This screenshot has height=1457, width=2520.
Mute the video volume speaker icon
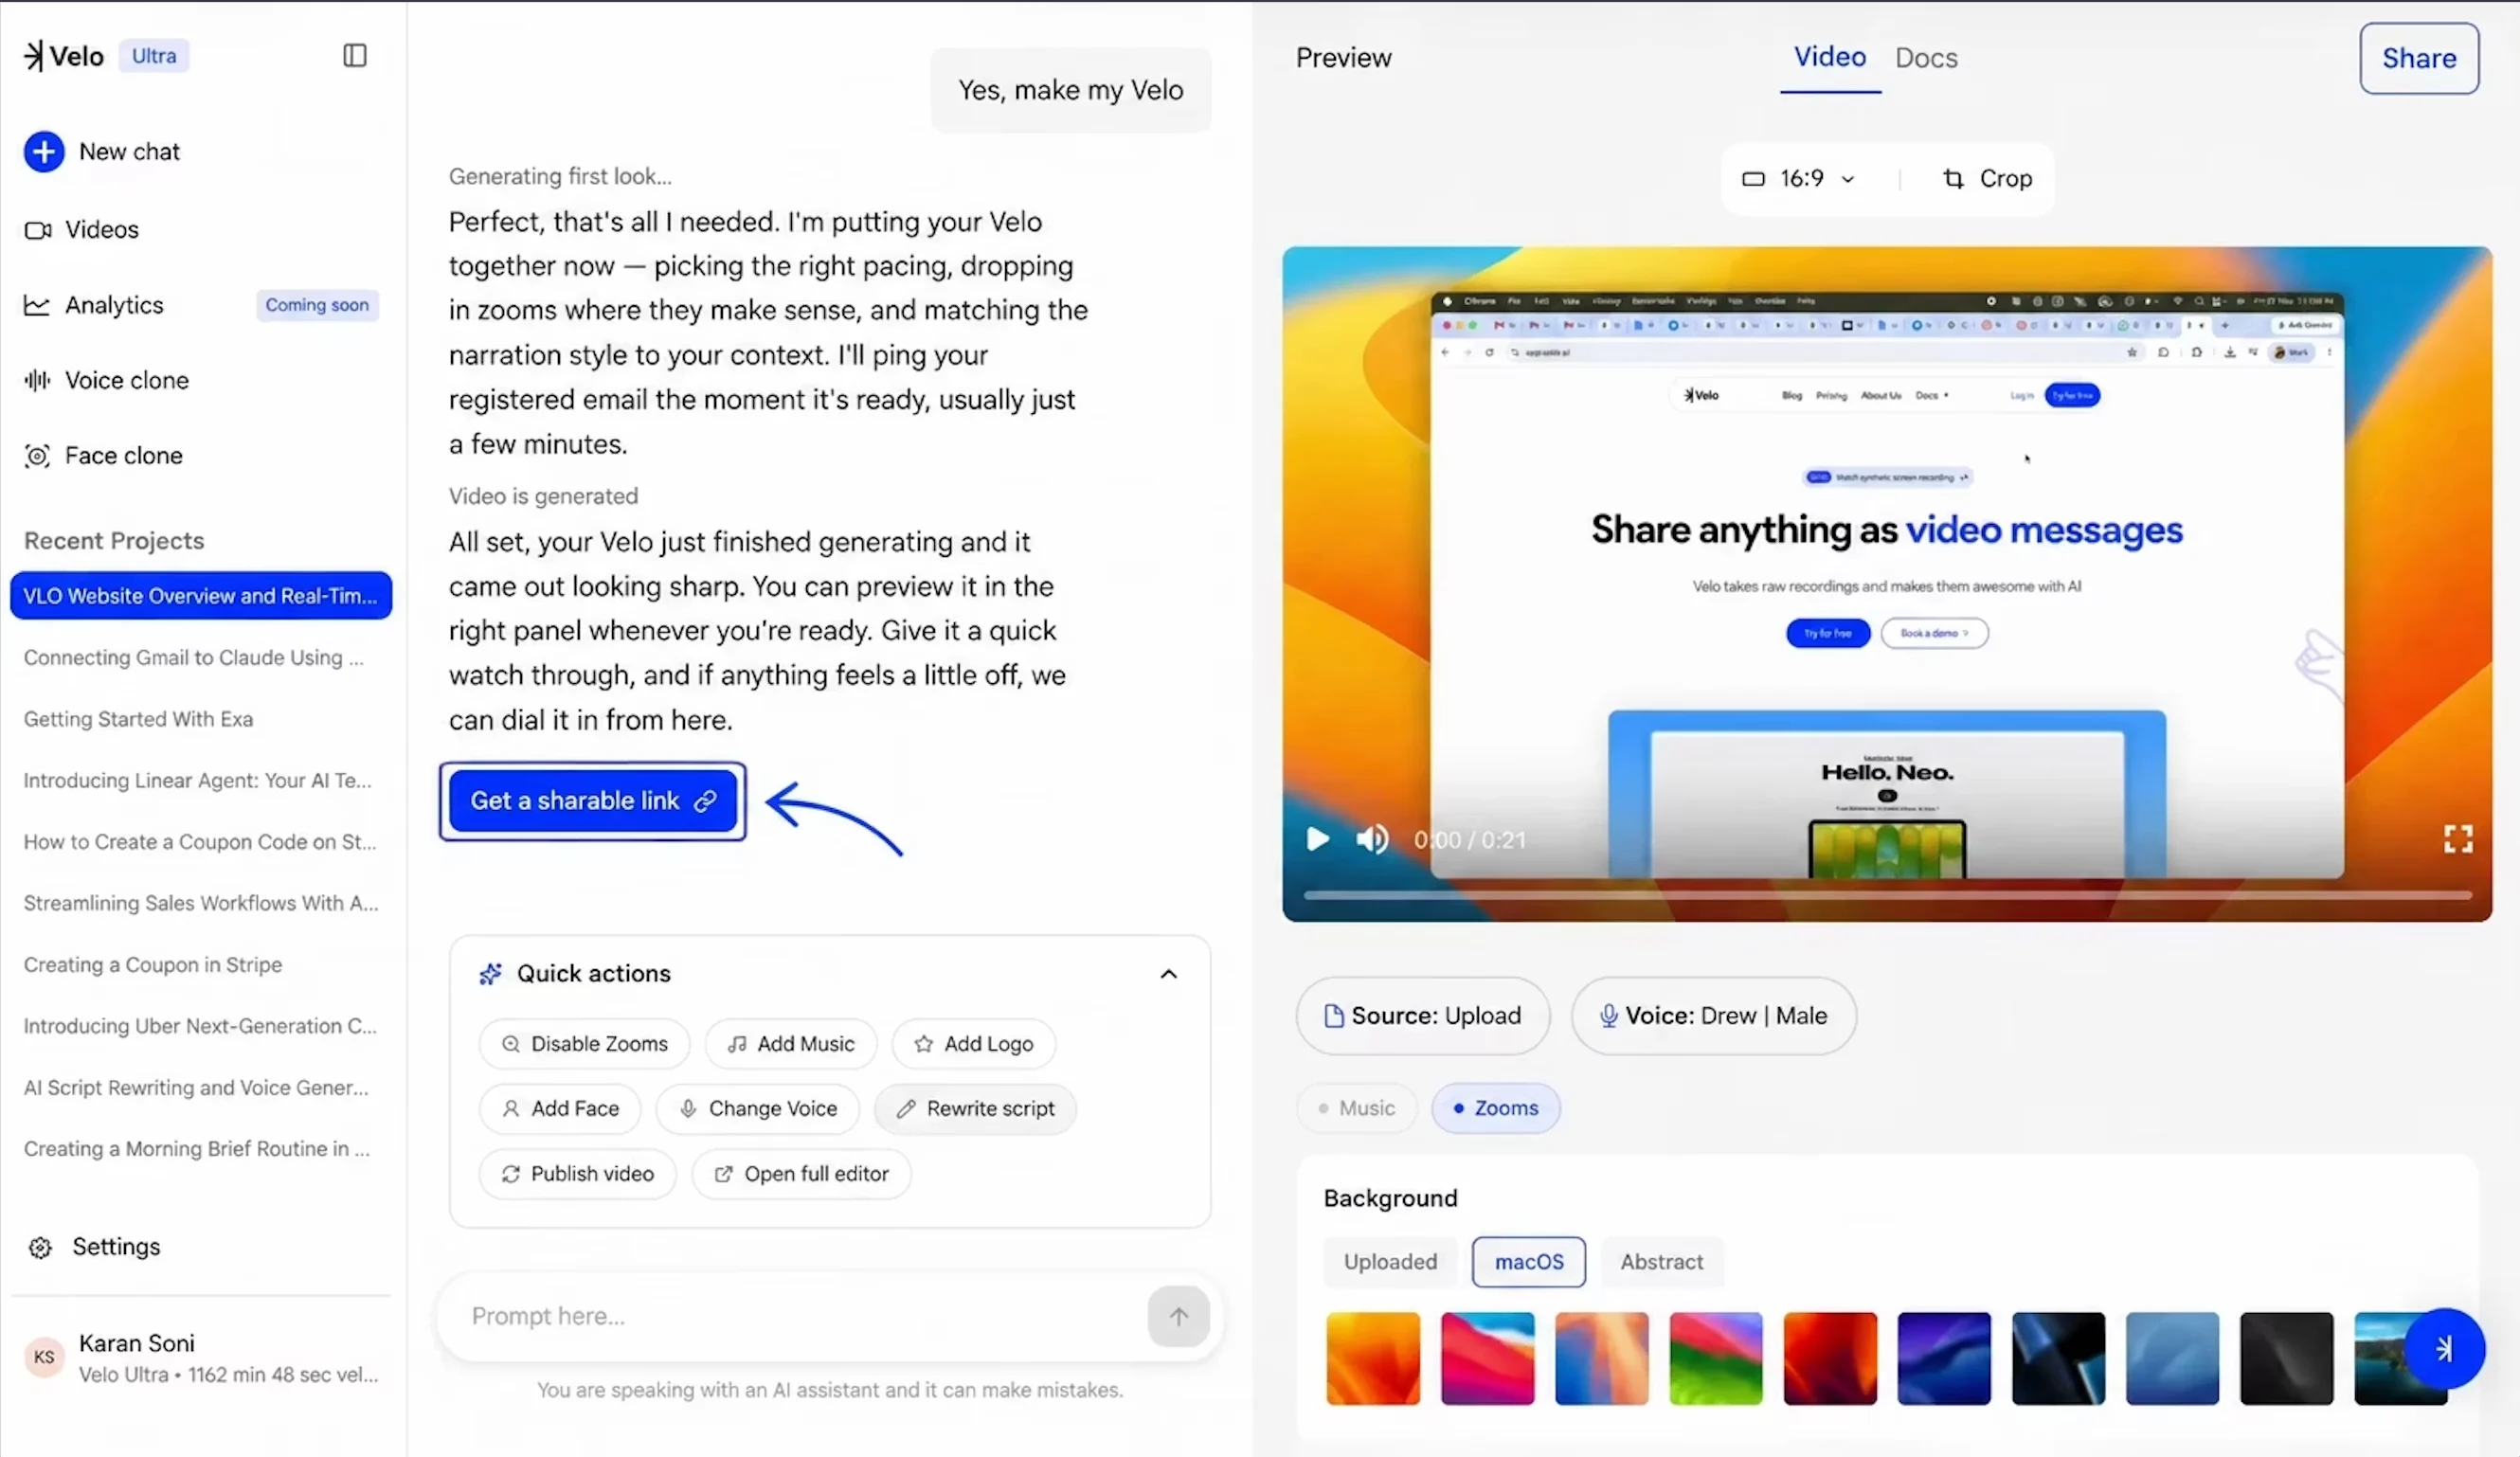(x=1372, y=839)
